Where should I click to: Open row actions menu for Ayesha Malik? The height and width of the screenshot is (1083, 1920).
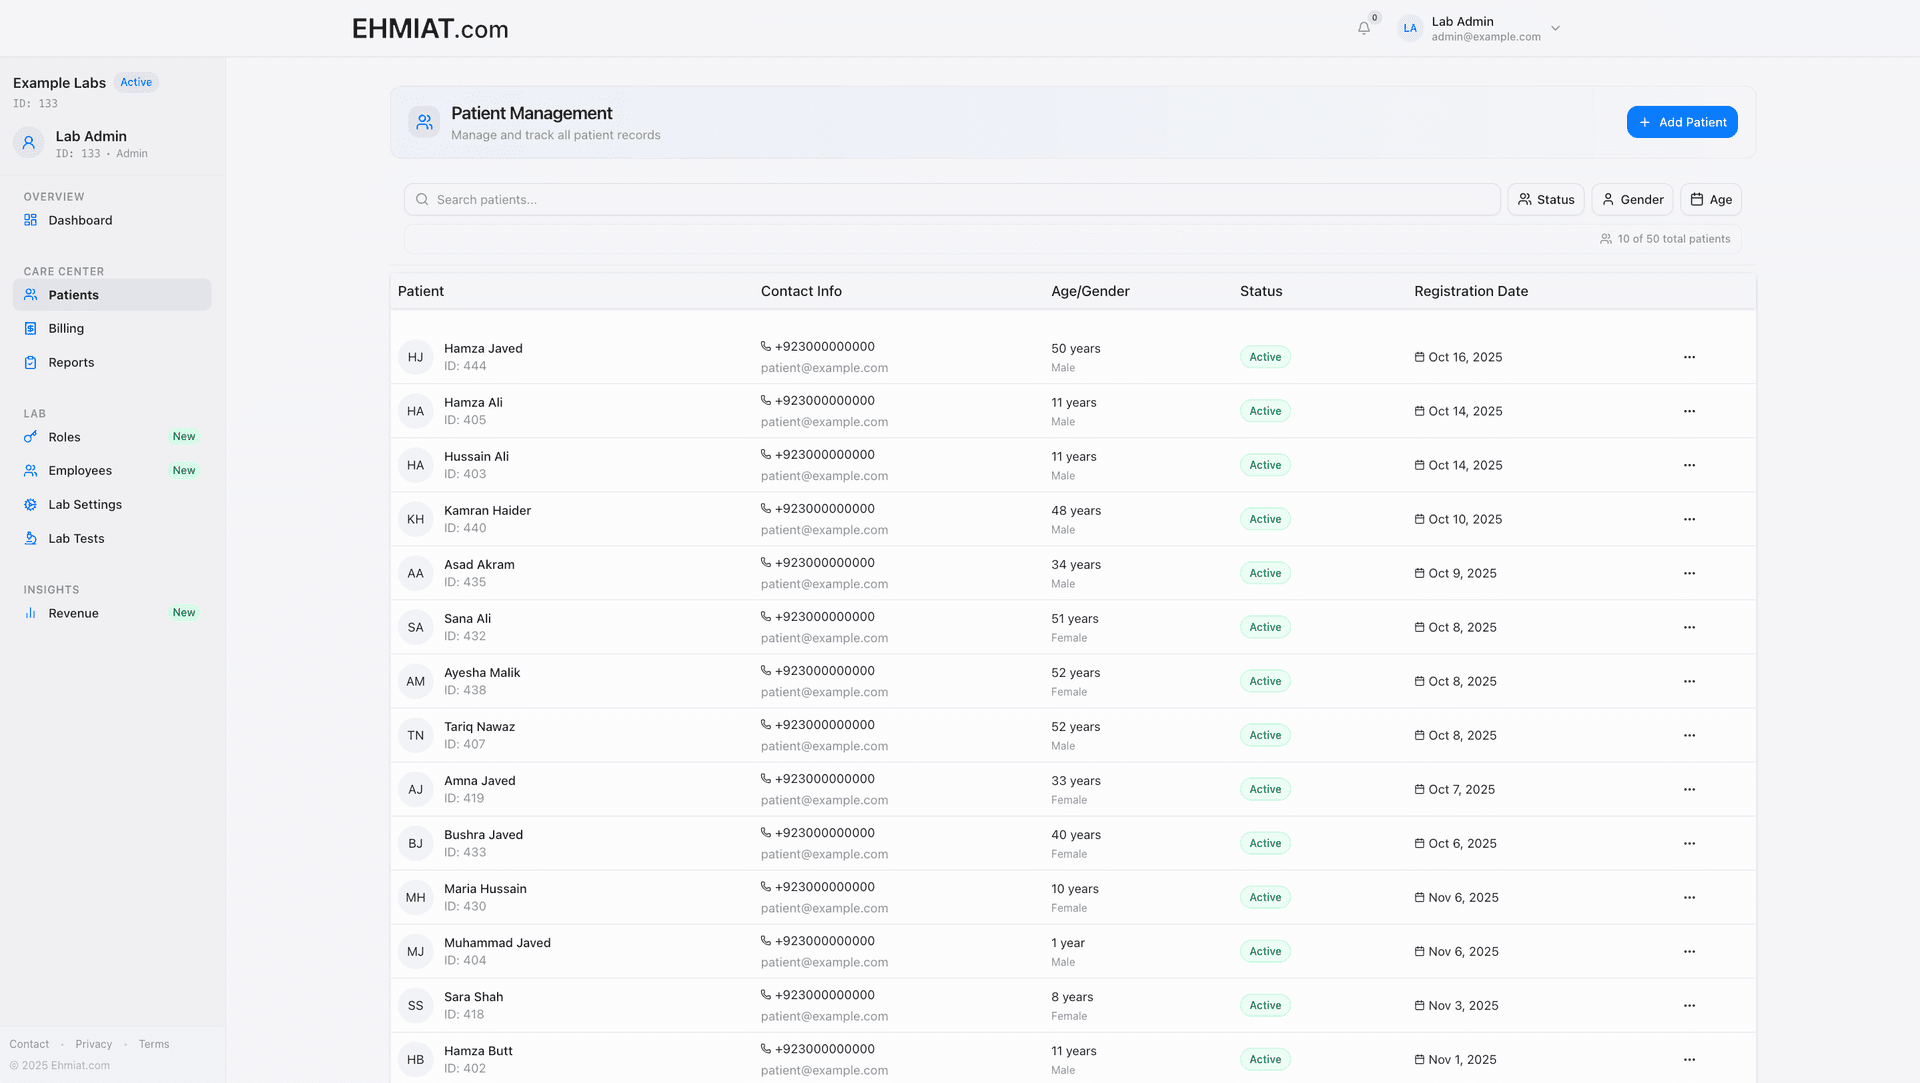click(1689, 681)
